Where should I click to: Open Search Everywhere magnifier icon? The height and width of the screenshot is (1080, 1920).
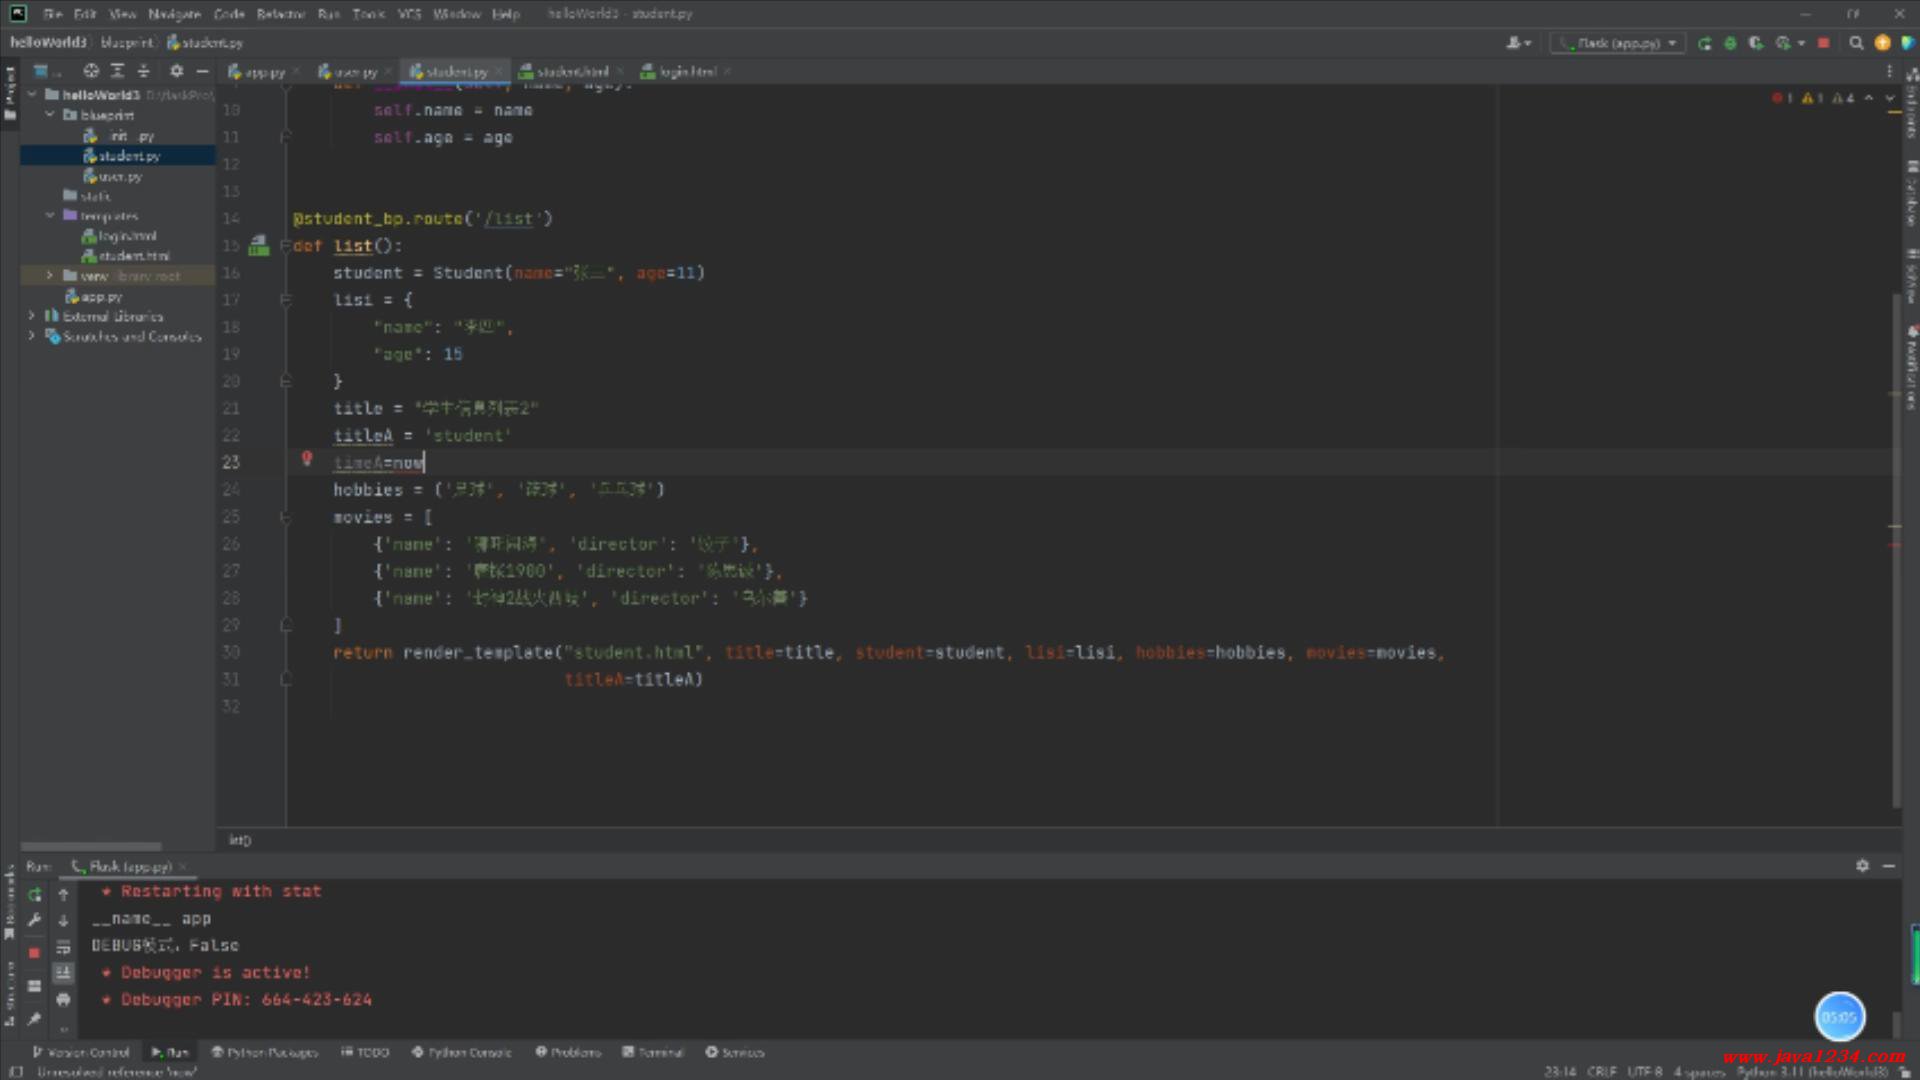pos(1856,43)
